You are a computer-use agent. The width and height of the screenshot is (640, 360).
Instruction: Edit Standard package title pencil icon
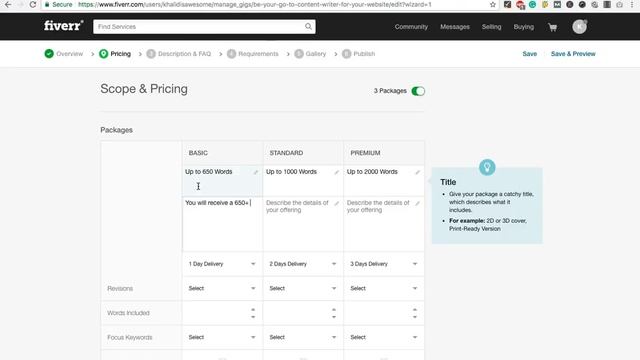[x=337, y=172]
